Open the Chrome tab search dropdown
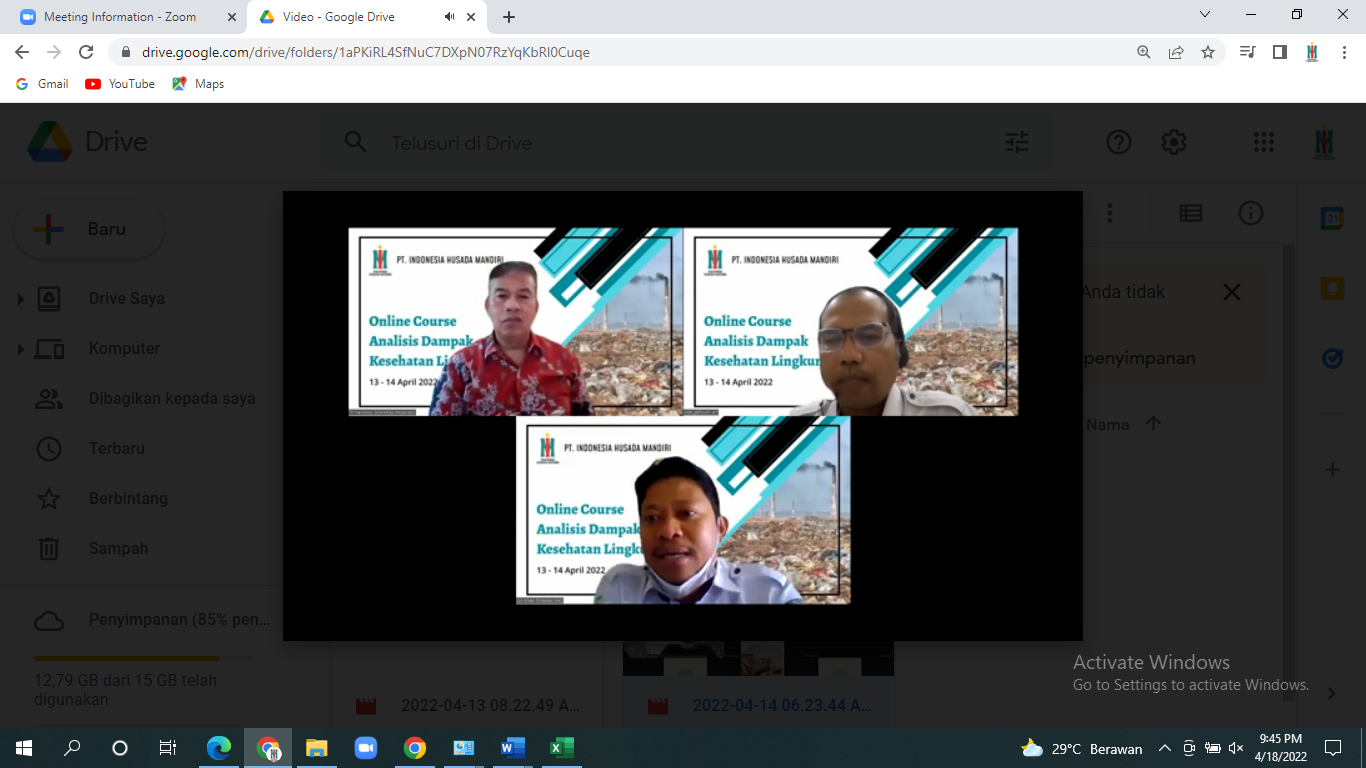This screenshot has height=768, width=1366. (1205, 15)
